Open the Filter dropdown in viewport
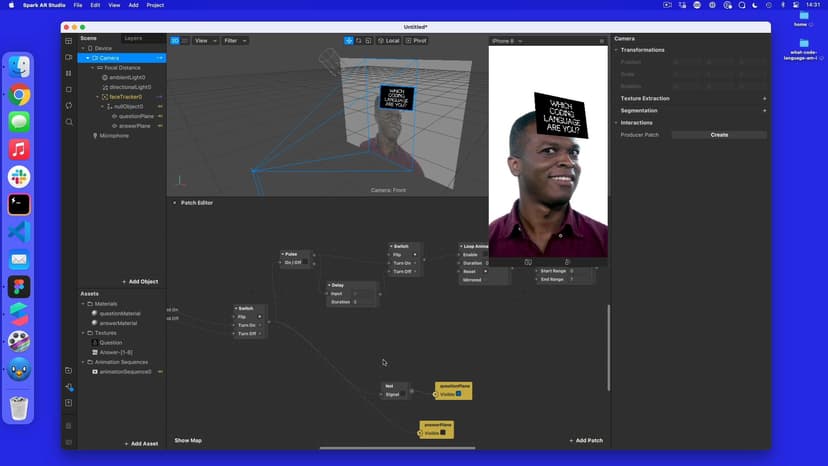This screenshot has height=466, width=828. click(235, 41)
